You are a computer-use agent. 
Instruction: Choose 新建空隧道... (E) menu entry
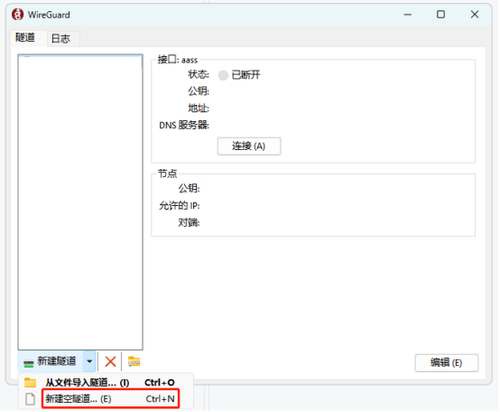point(105,399)
